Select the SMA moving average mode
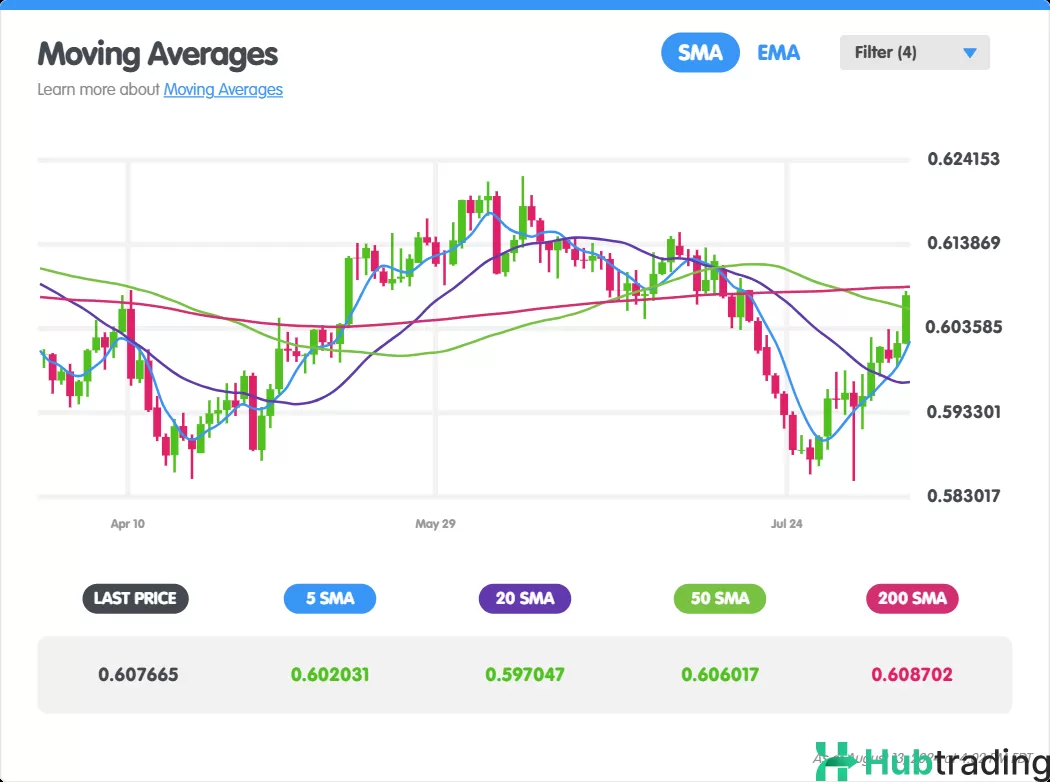The height and width of the screenshot is (782, 1050). 700,53
